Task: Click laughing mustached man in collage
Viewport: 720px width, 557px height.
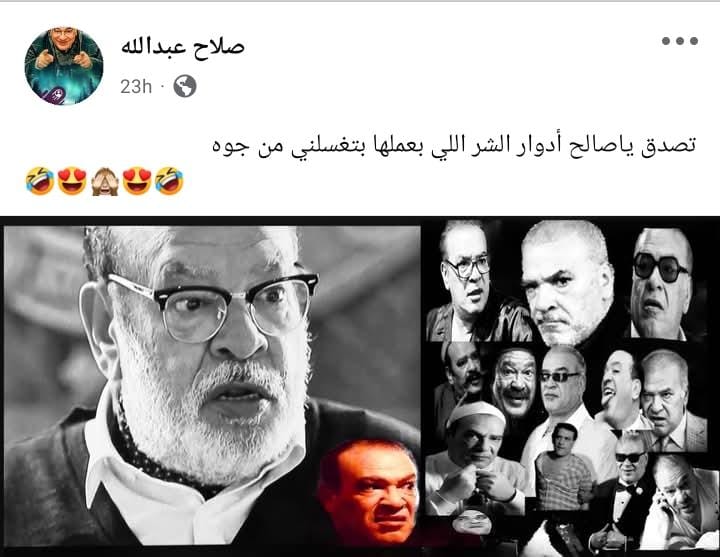Action: click(x=515, y=383)
